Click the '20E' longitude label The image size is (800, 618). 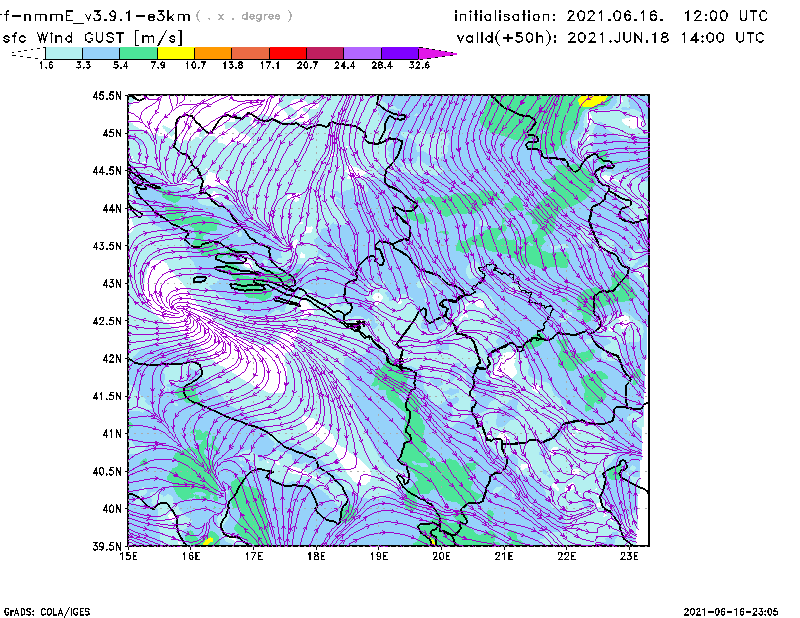pyautogui.click(x=441, y=556)
